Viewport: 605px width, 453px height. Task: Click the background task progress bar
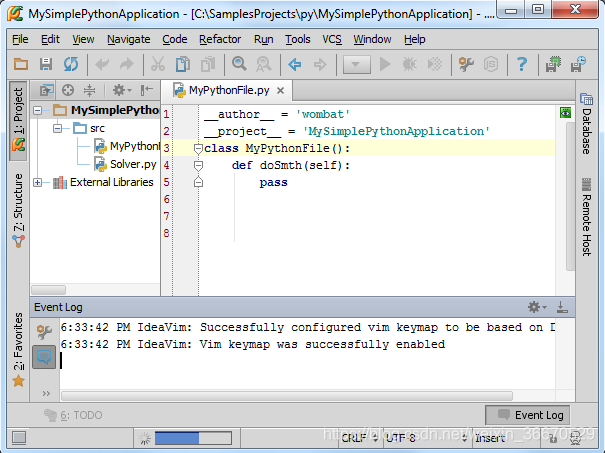(x=193, y=438)
